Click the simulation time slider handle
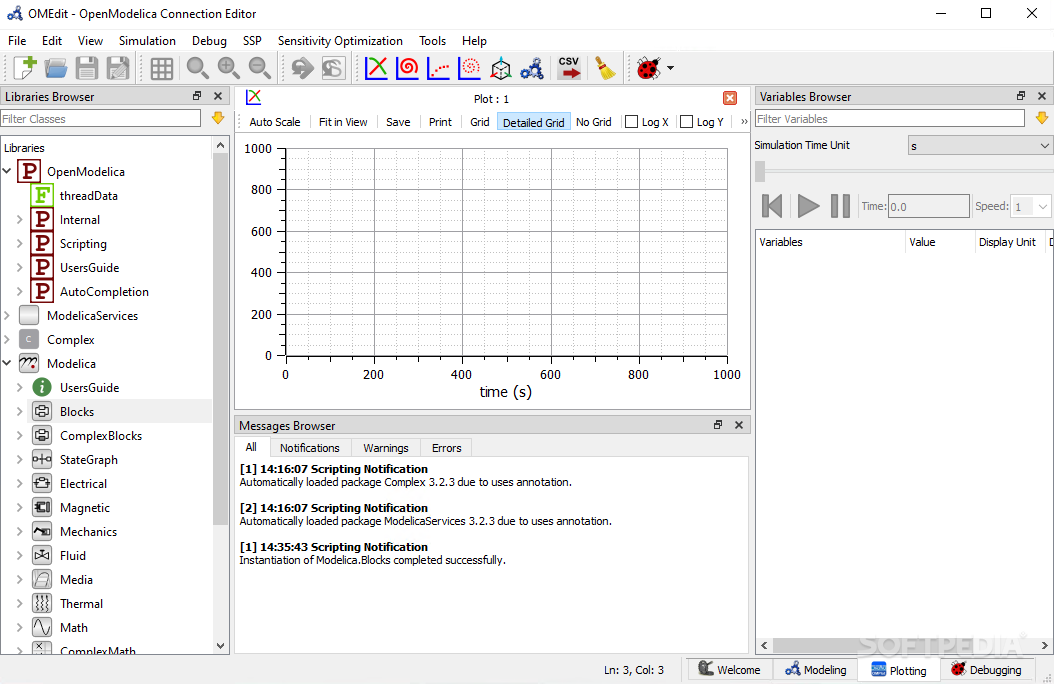Image resolution: width=1054 pixels, height=684 pixels. tap(760, 171)
